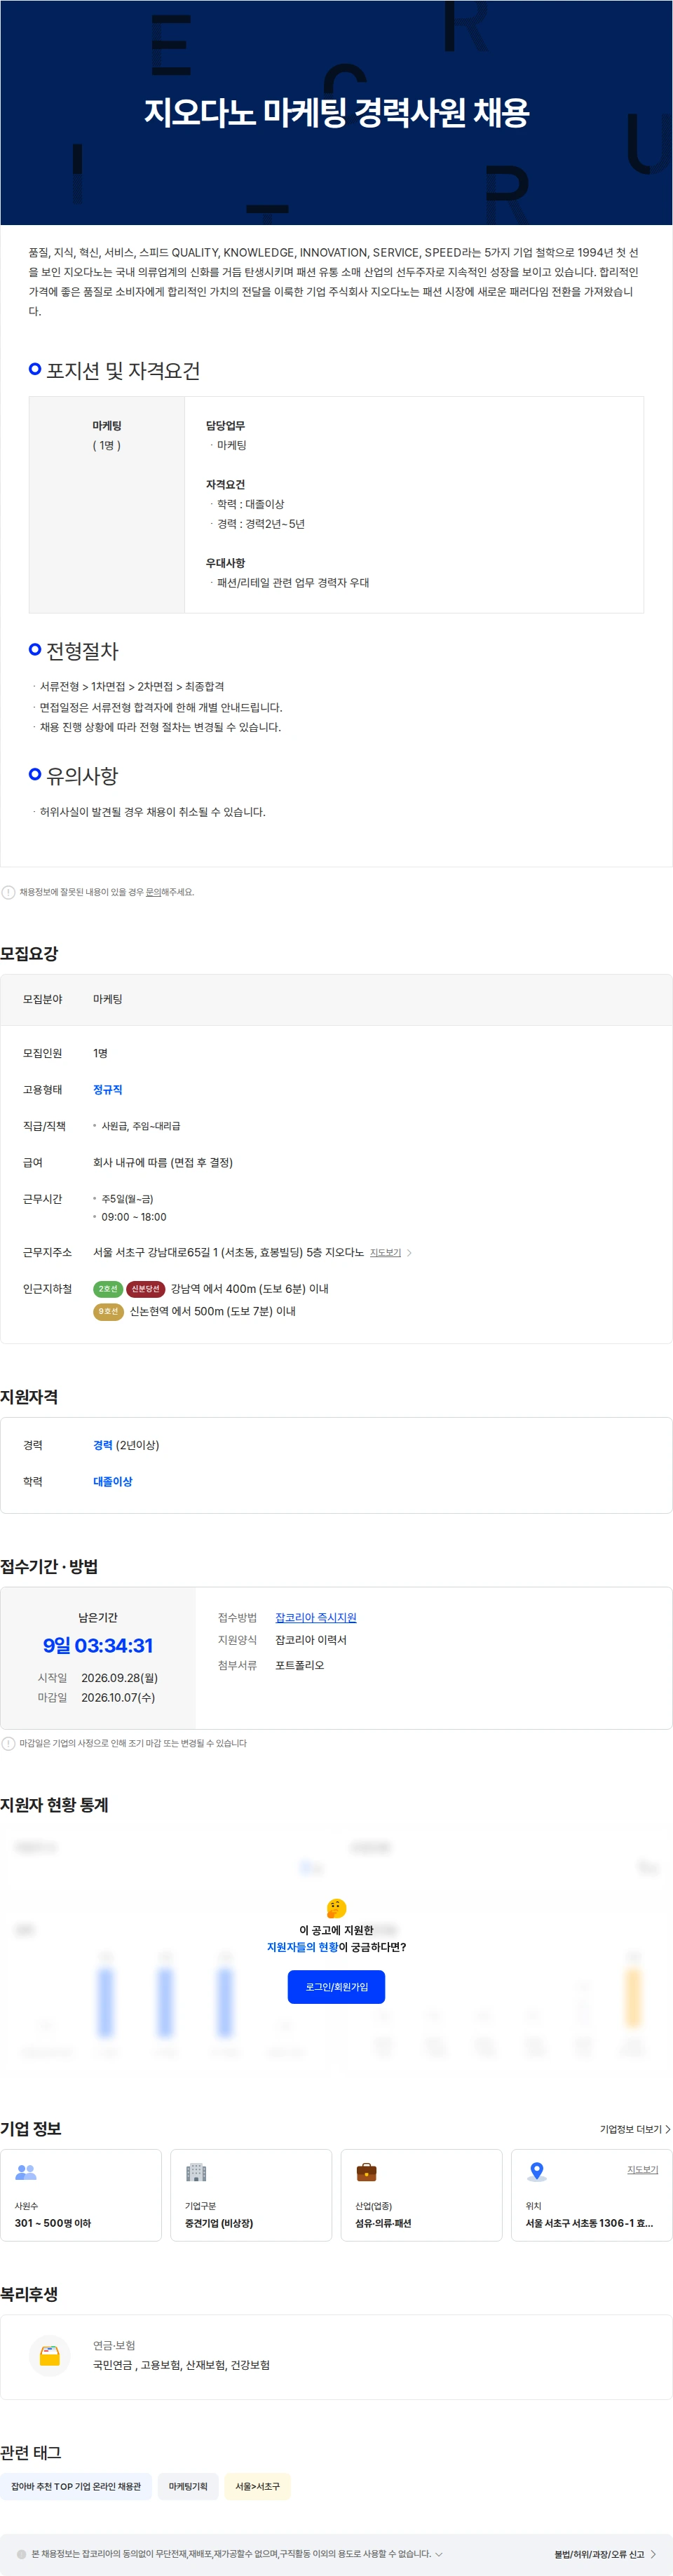The width and height of the screenshot is (673, 2576).
Task: Click the 강남역 에서 400m station text
Action: 250,1289
